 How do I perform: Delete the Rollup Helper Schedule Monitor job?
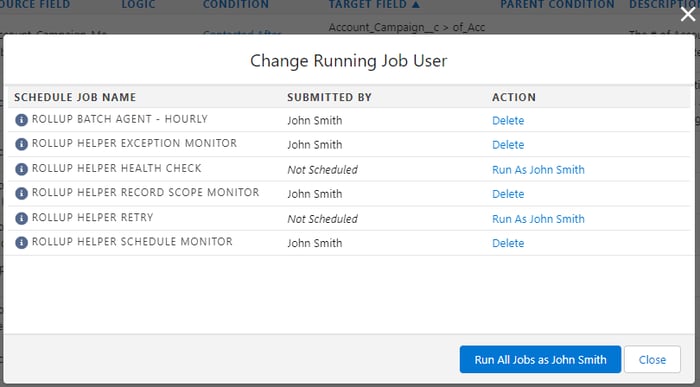tap(508, 243)
